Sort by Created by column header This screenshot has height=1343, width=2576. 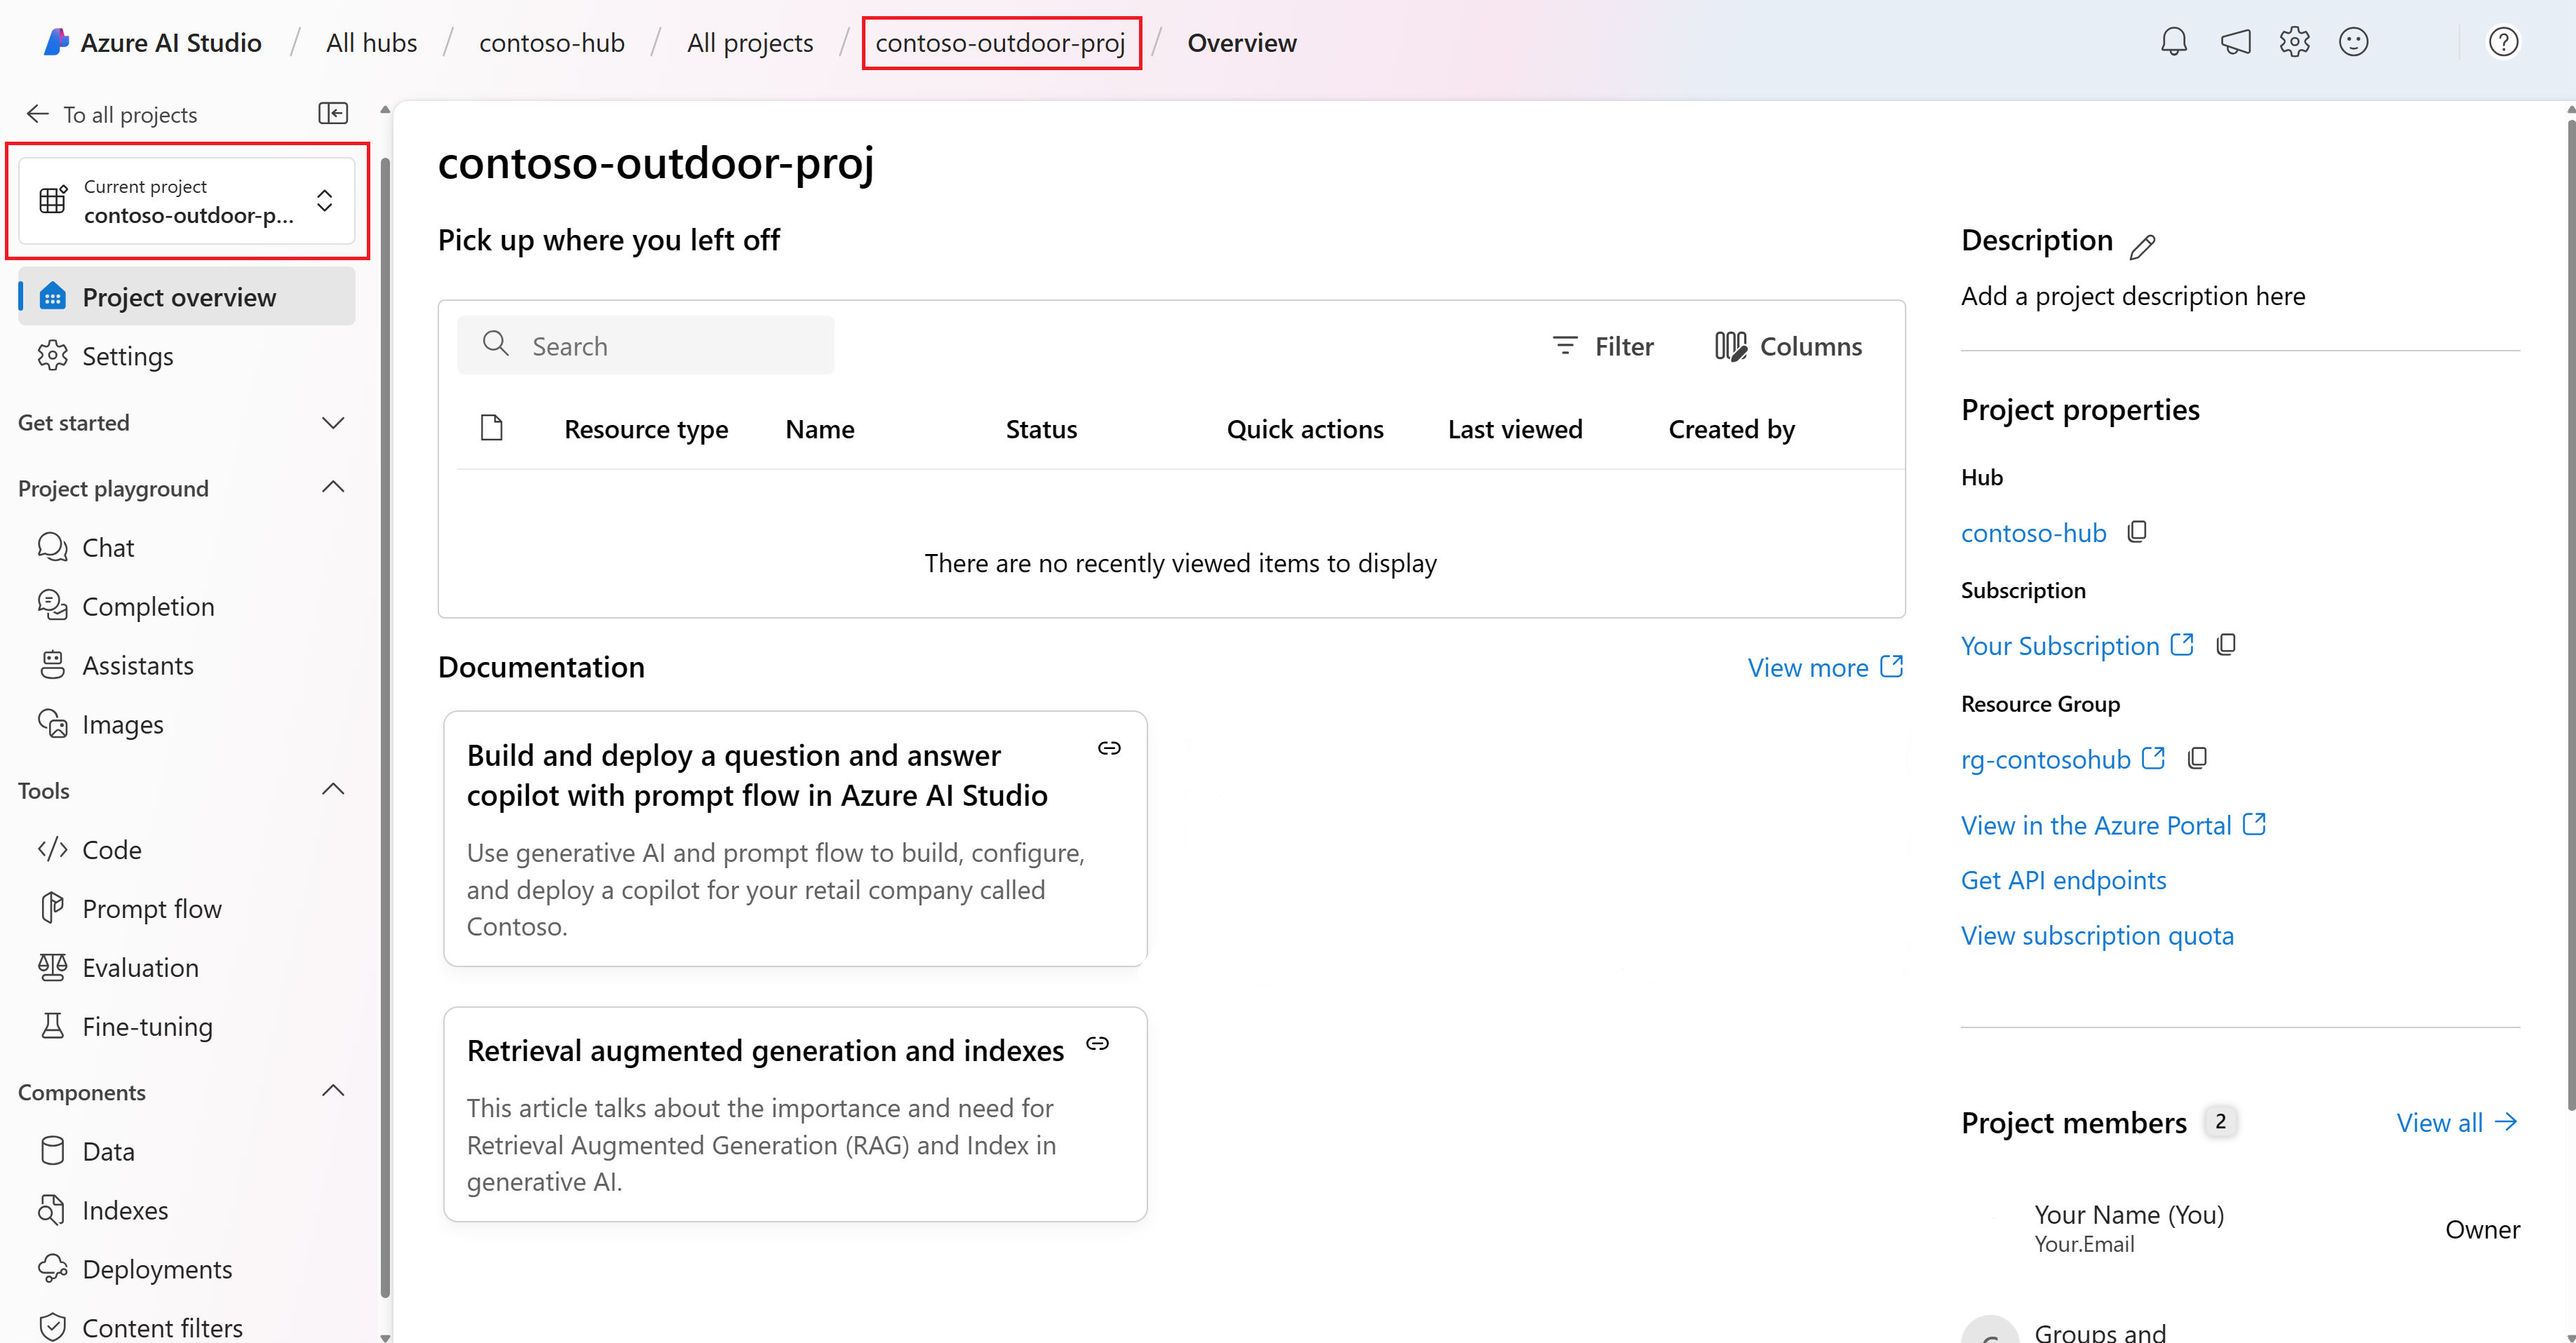tap(1731, 429)
